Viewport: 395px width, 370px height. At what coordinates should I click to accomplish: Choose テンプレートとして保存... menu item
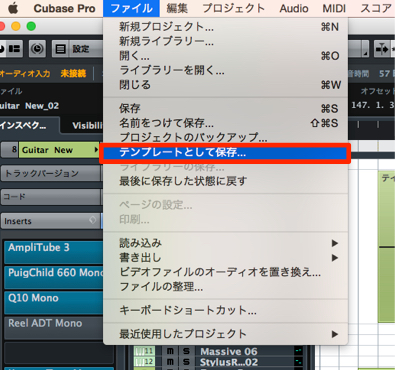coord(226,152)
